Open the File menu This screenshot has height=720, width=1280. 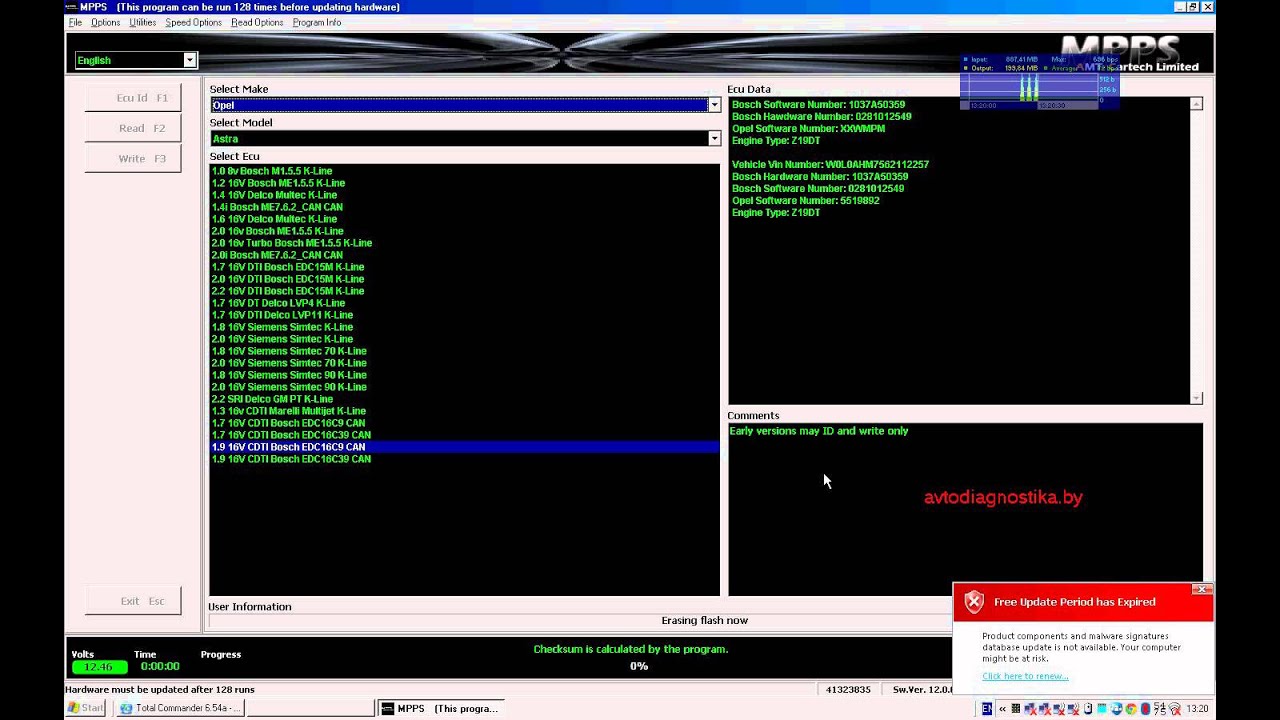coord(75,22)
